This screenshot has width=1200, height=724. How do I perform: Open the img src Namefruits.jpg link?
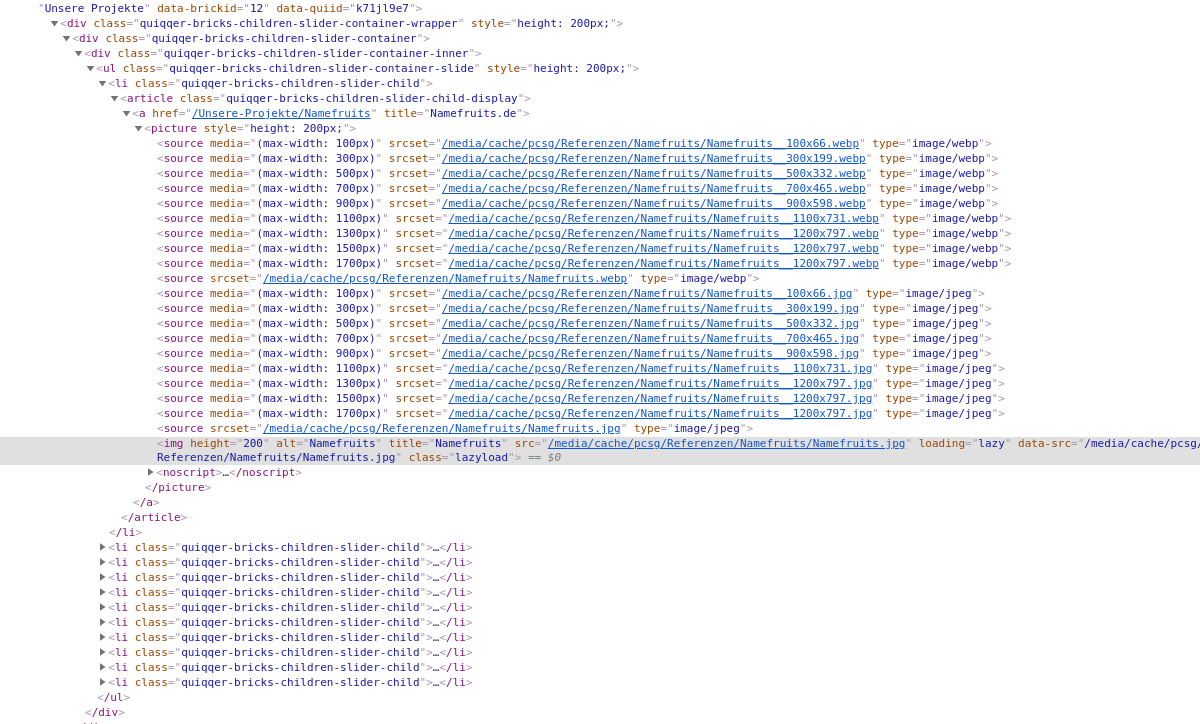click(x=725, y=444)
